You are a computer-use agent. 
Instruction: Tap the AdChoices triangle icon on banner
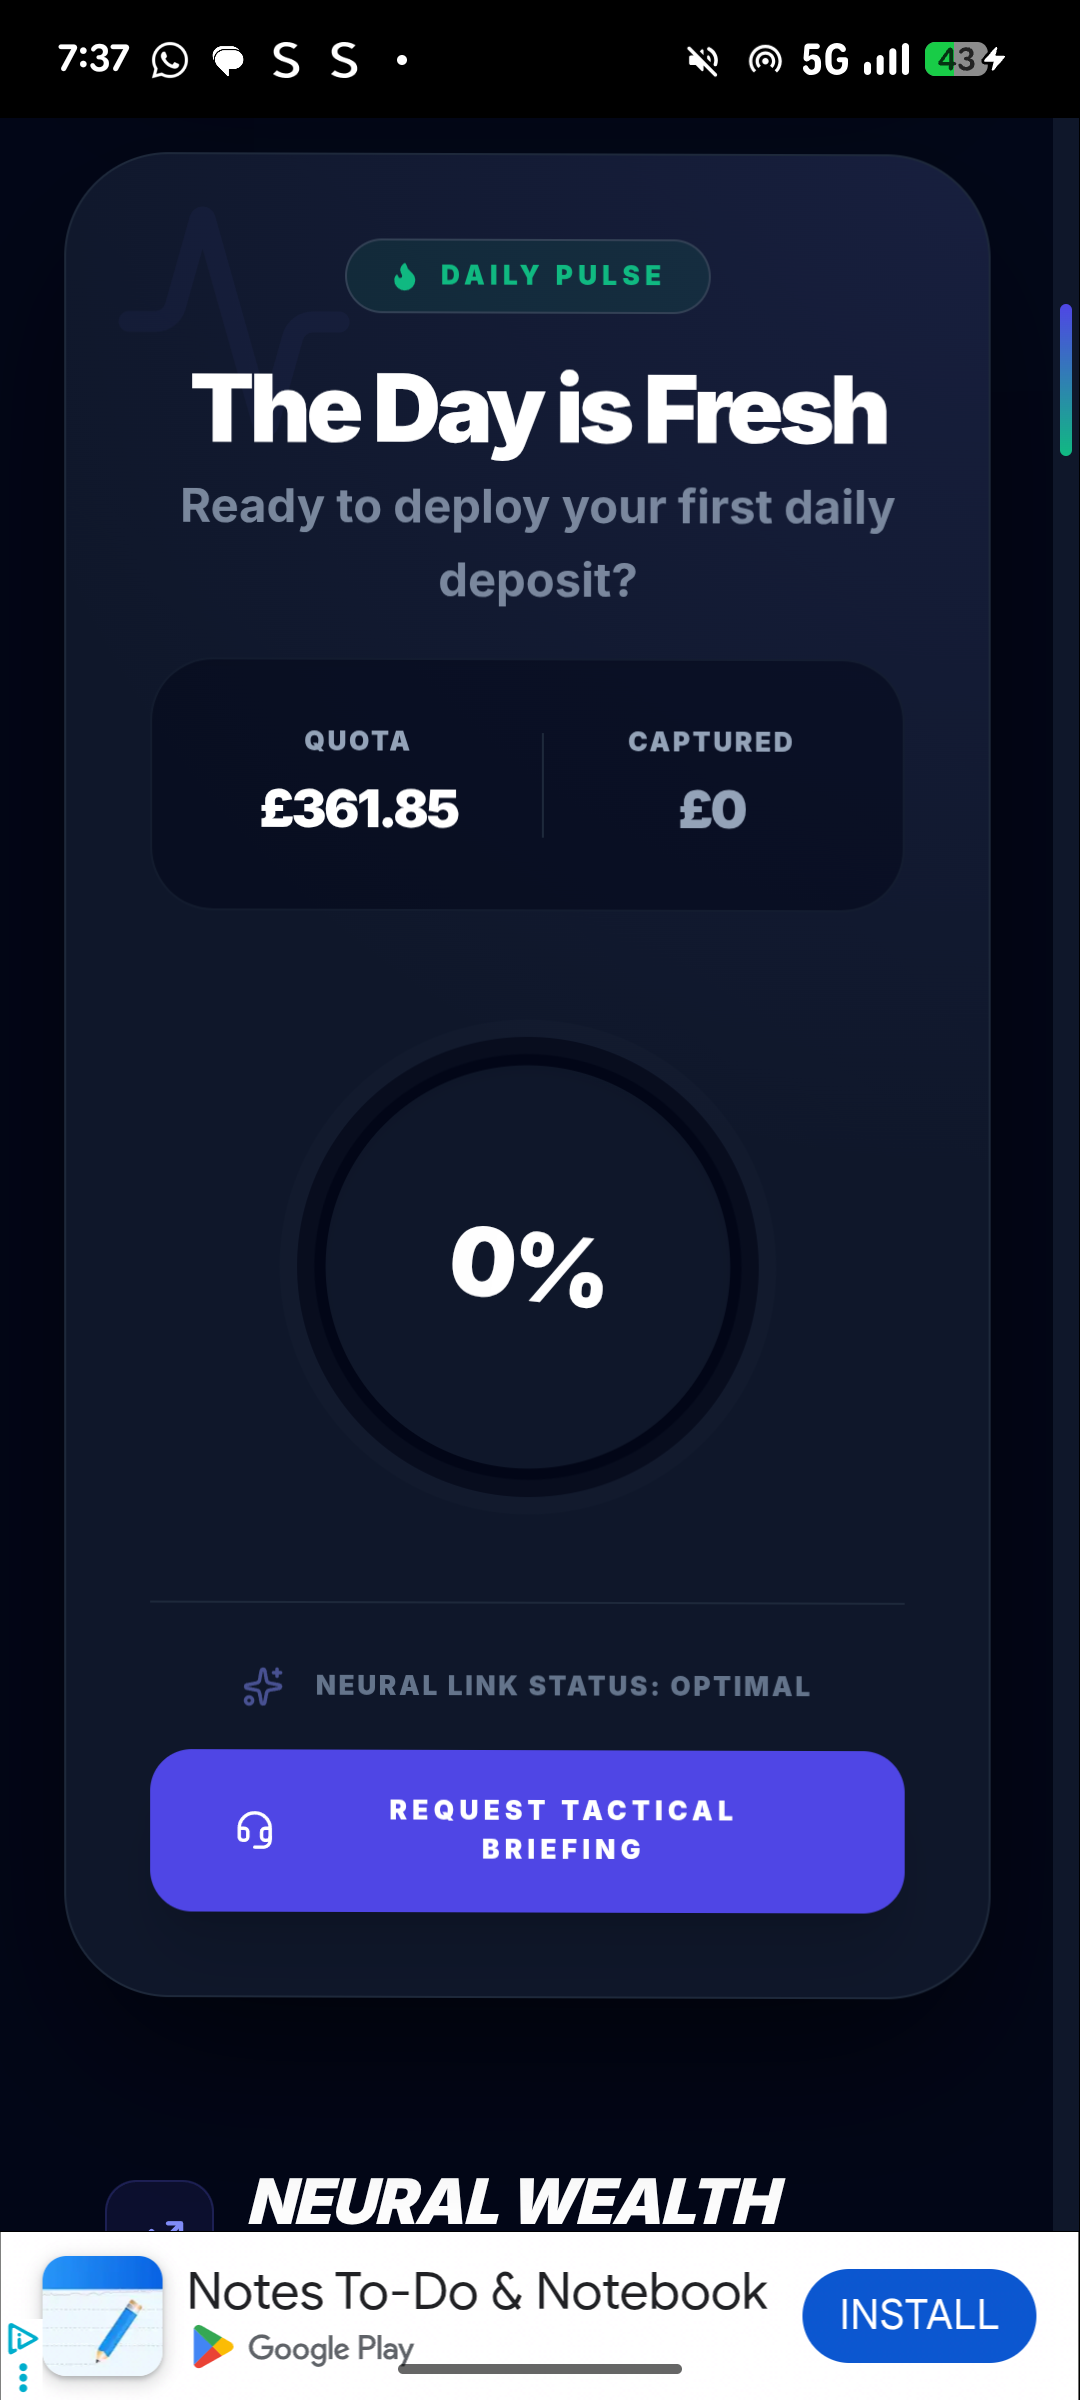21,2339
